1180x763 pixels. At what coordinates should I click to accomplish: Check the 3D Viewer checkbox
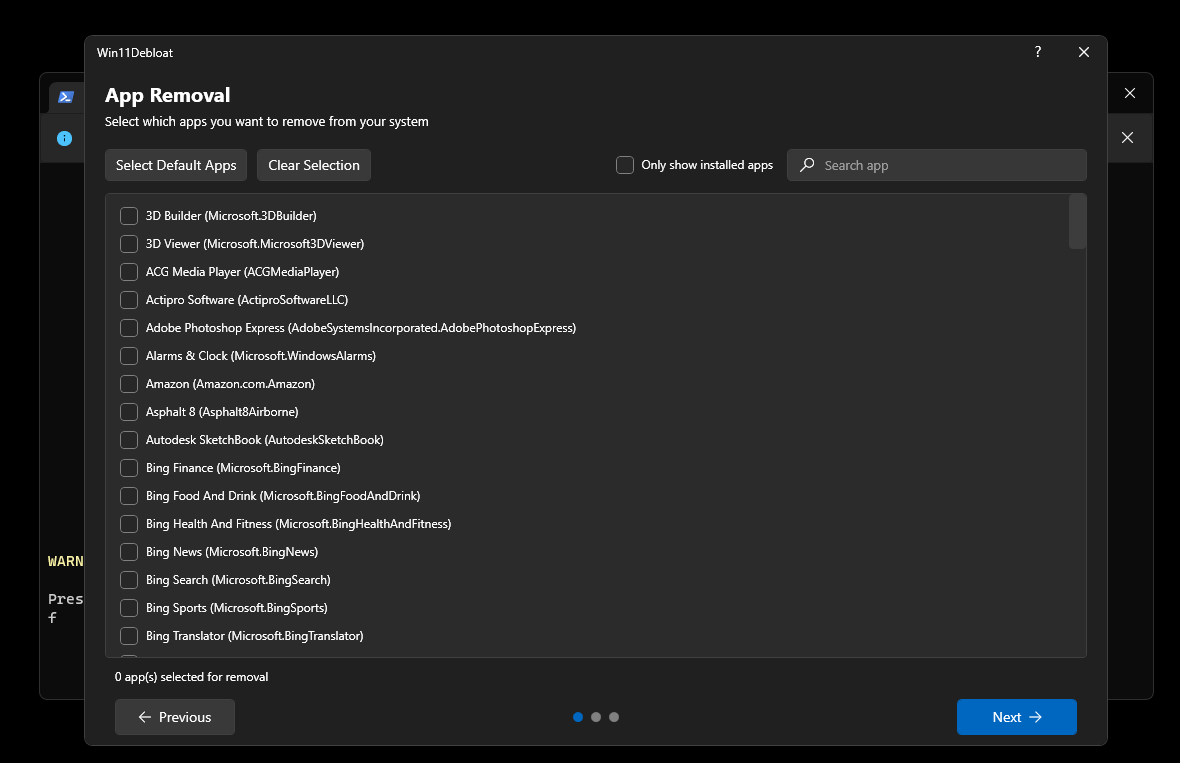(129, 244)
